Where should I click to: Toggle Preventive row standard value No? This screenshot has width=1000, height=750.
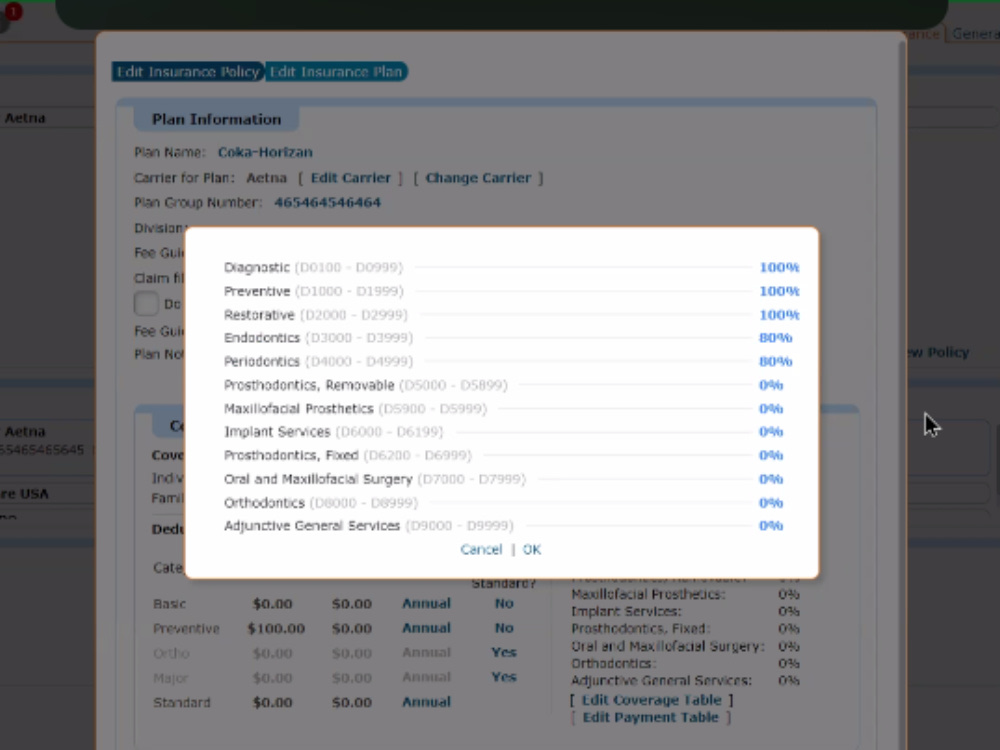[504, 628]
